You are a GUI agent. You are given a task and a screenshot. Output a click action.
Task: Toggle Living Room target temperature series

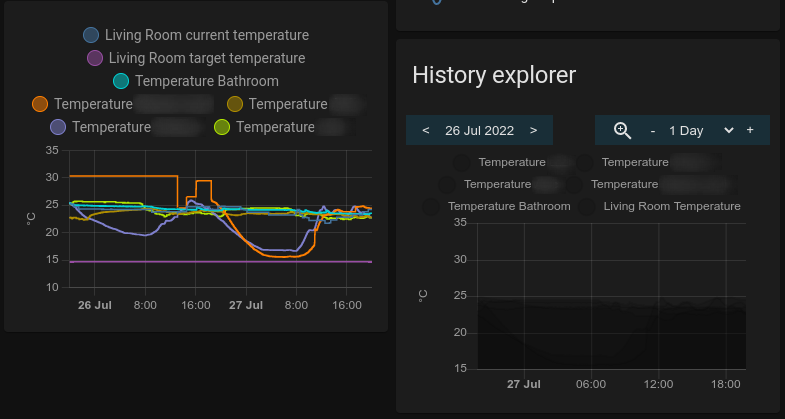point(196,58)
